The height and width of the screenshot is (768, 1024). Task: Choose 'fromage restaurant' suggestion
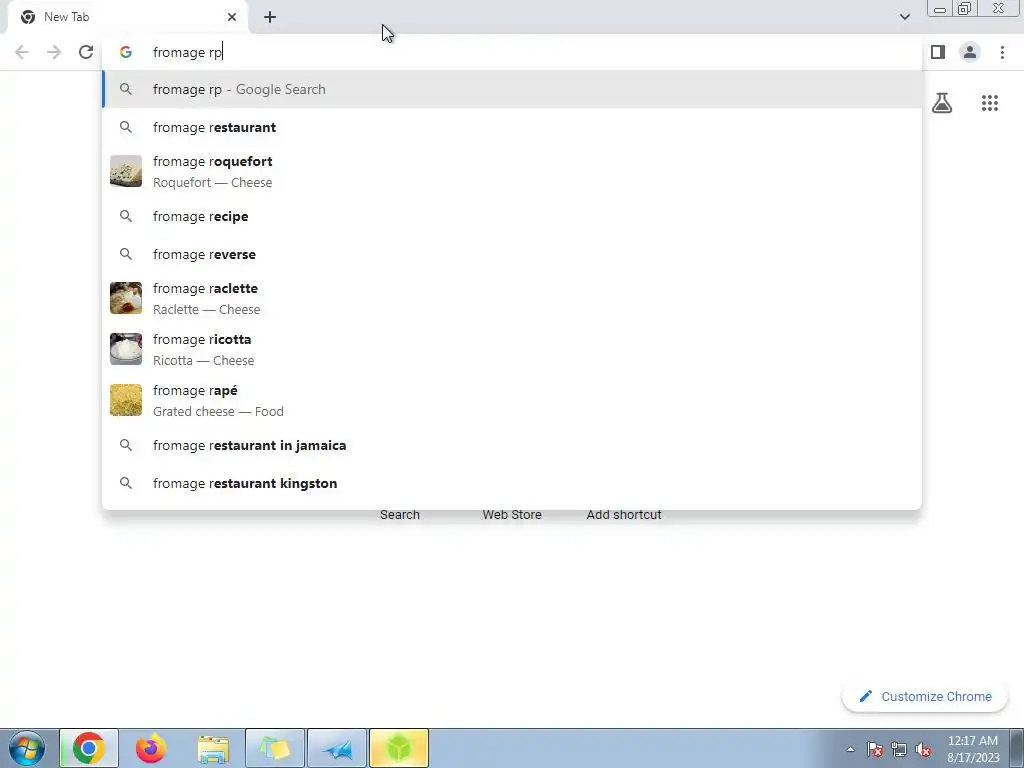pos(512,127)
